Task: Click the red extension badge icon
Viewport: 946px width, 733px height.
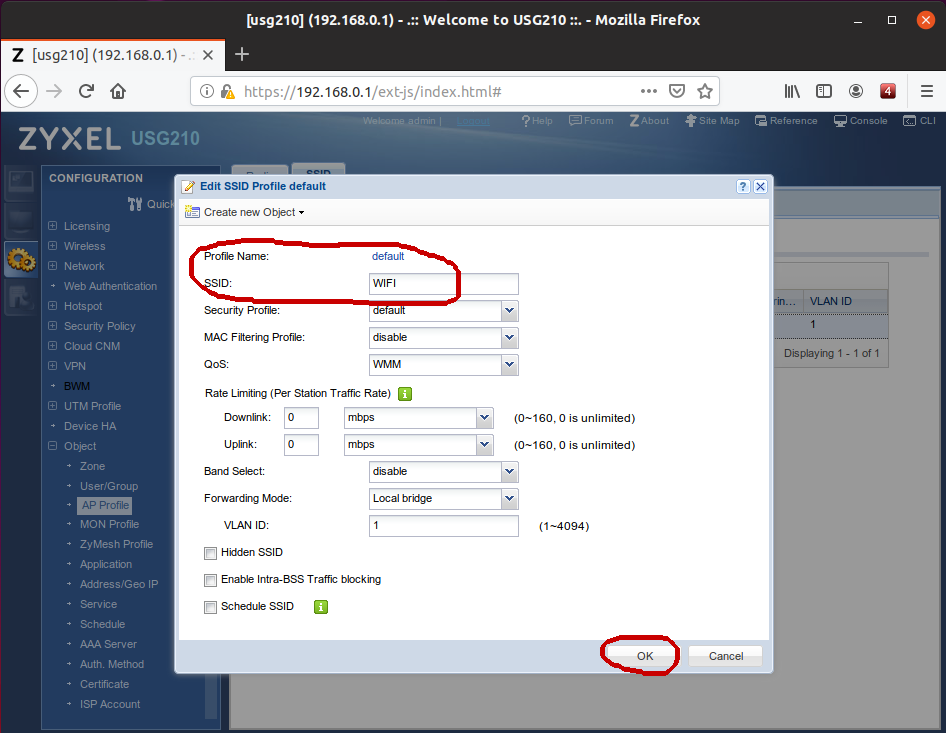Action: [x=887, y=91]
